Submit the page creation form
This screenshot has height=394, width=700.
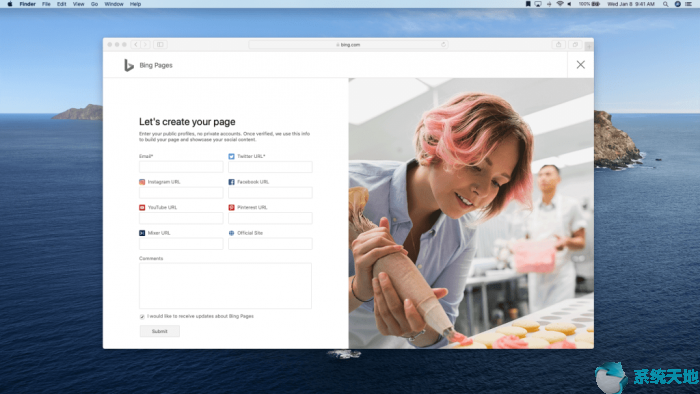(x=159, y=331)
